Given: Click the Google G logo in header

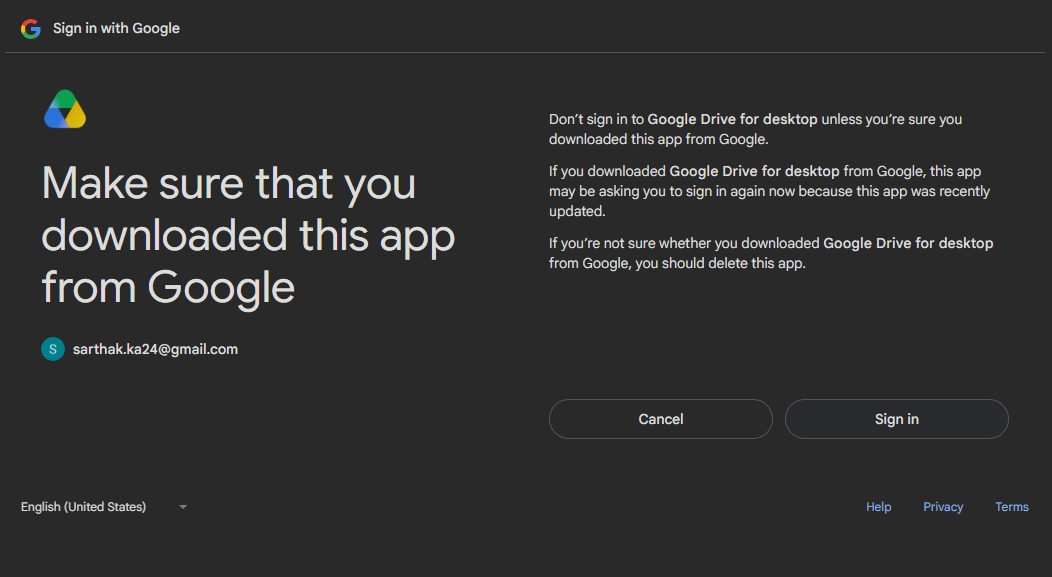Looking at the screenshot, I should pyautogui.click(x=31, y=28).
